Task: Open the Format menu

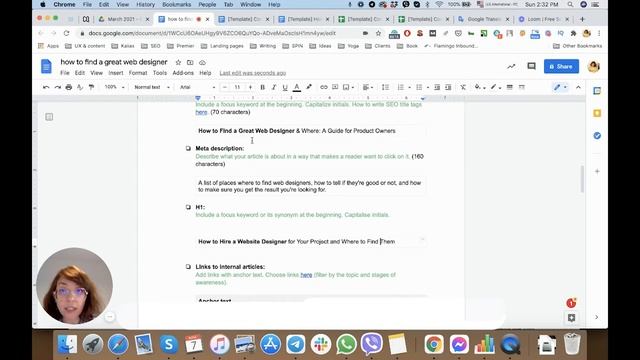Action: coord(138,73)
